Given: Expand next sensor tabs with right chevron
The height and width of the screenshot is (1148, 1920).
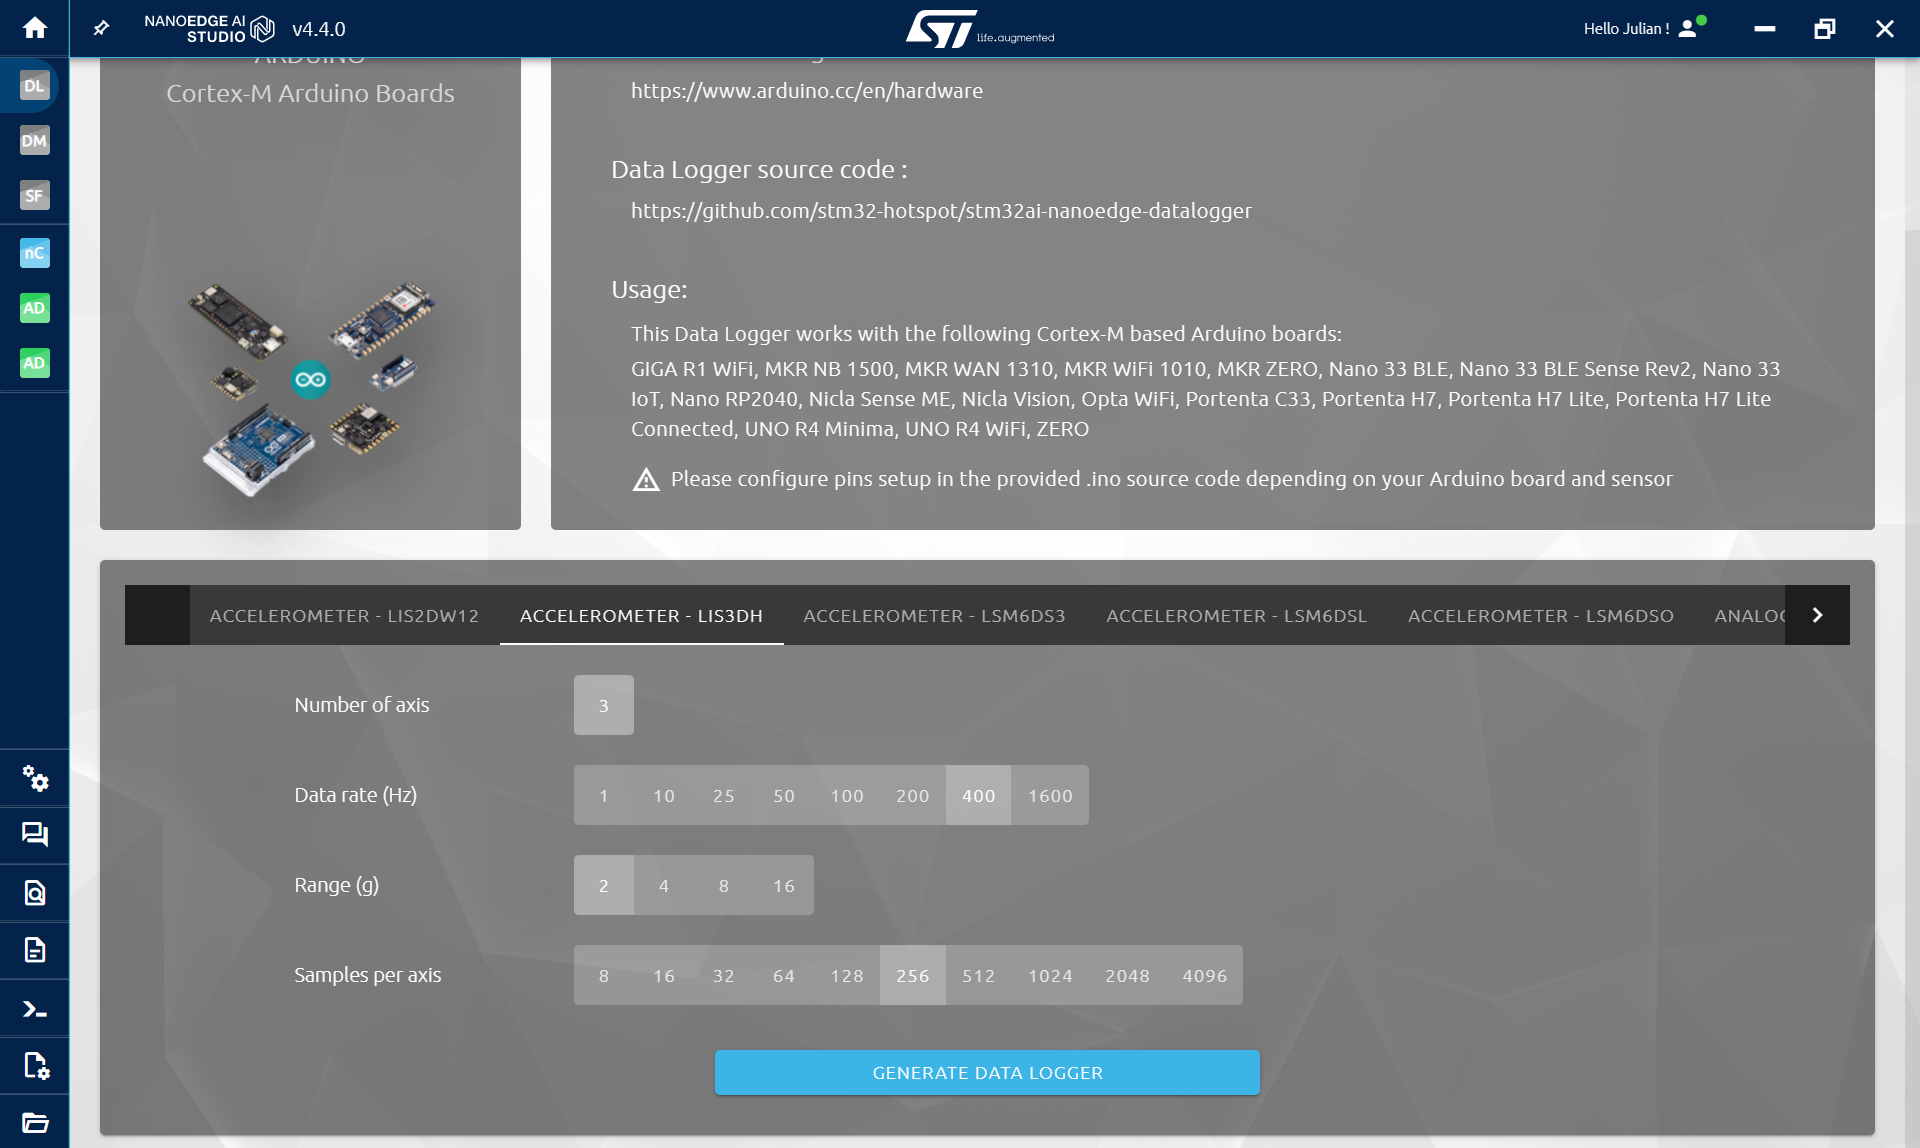Looking at the screenshot, I should pos(1818,615).
